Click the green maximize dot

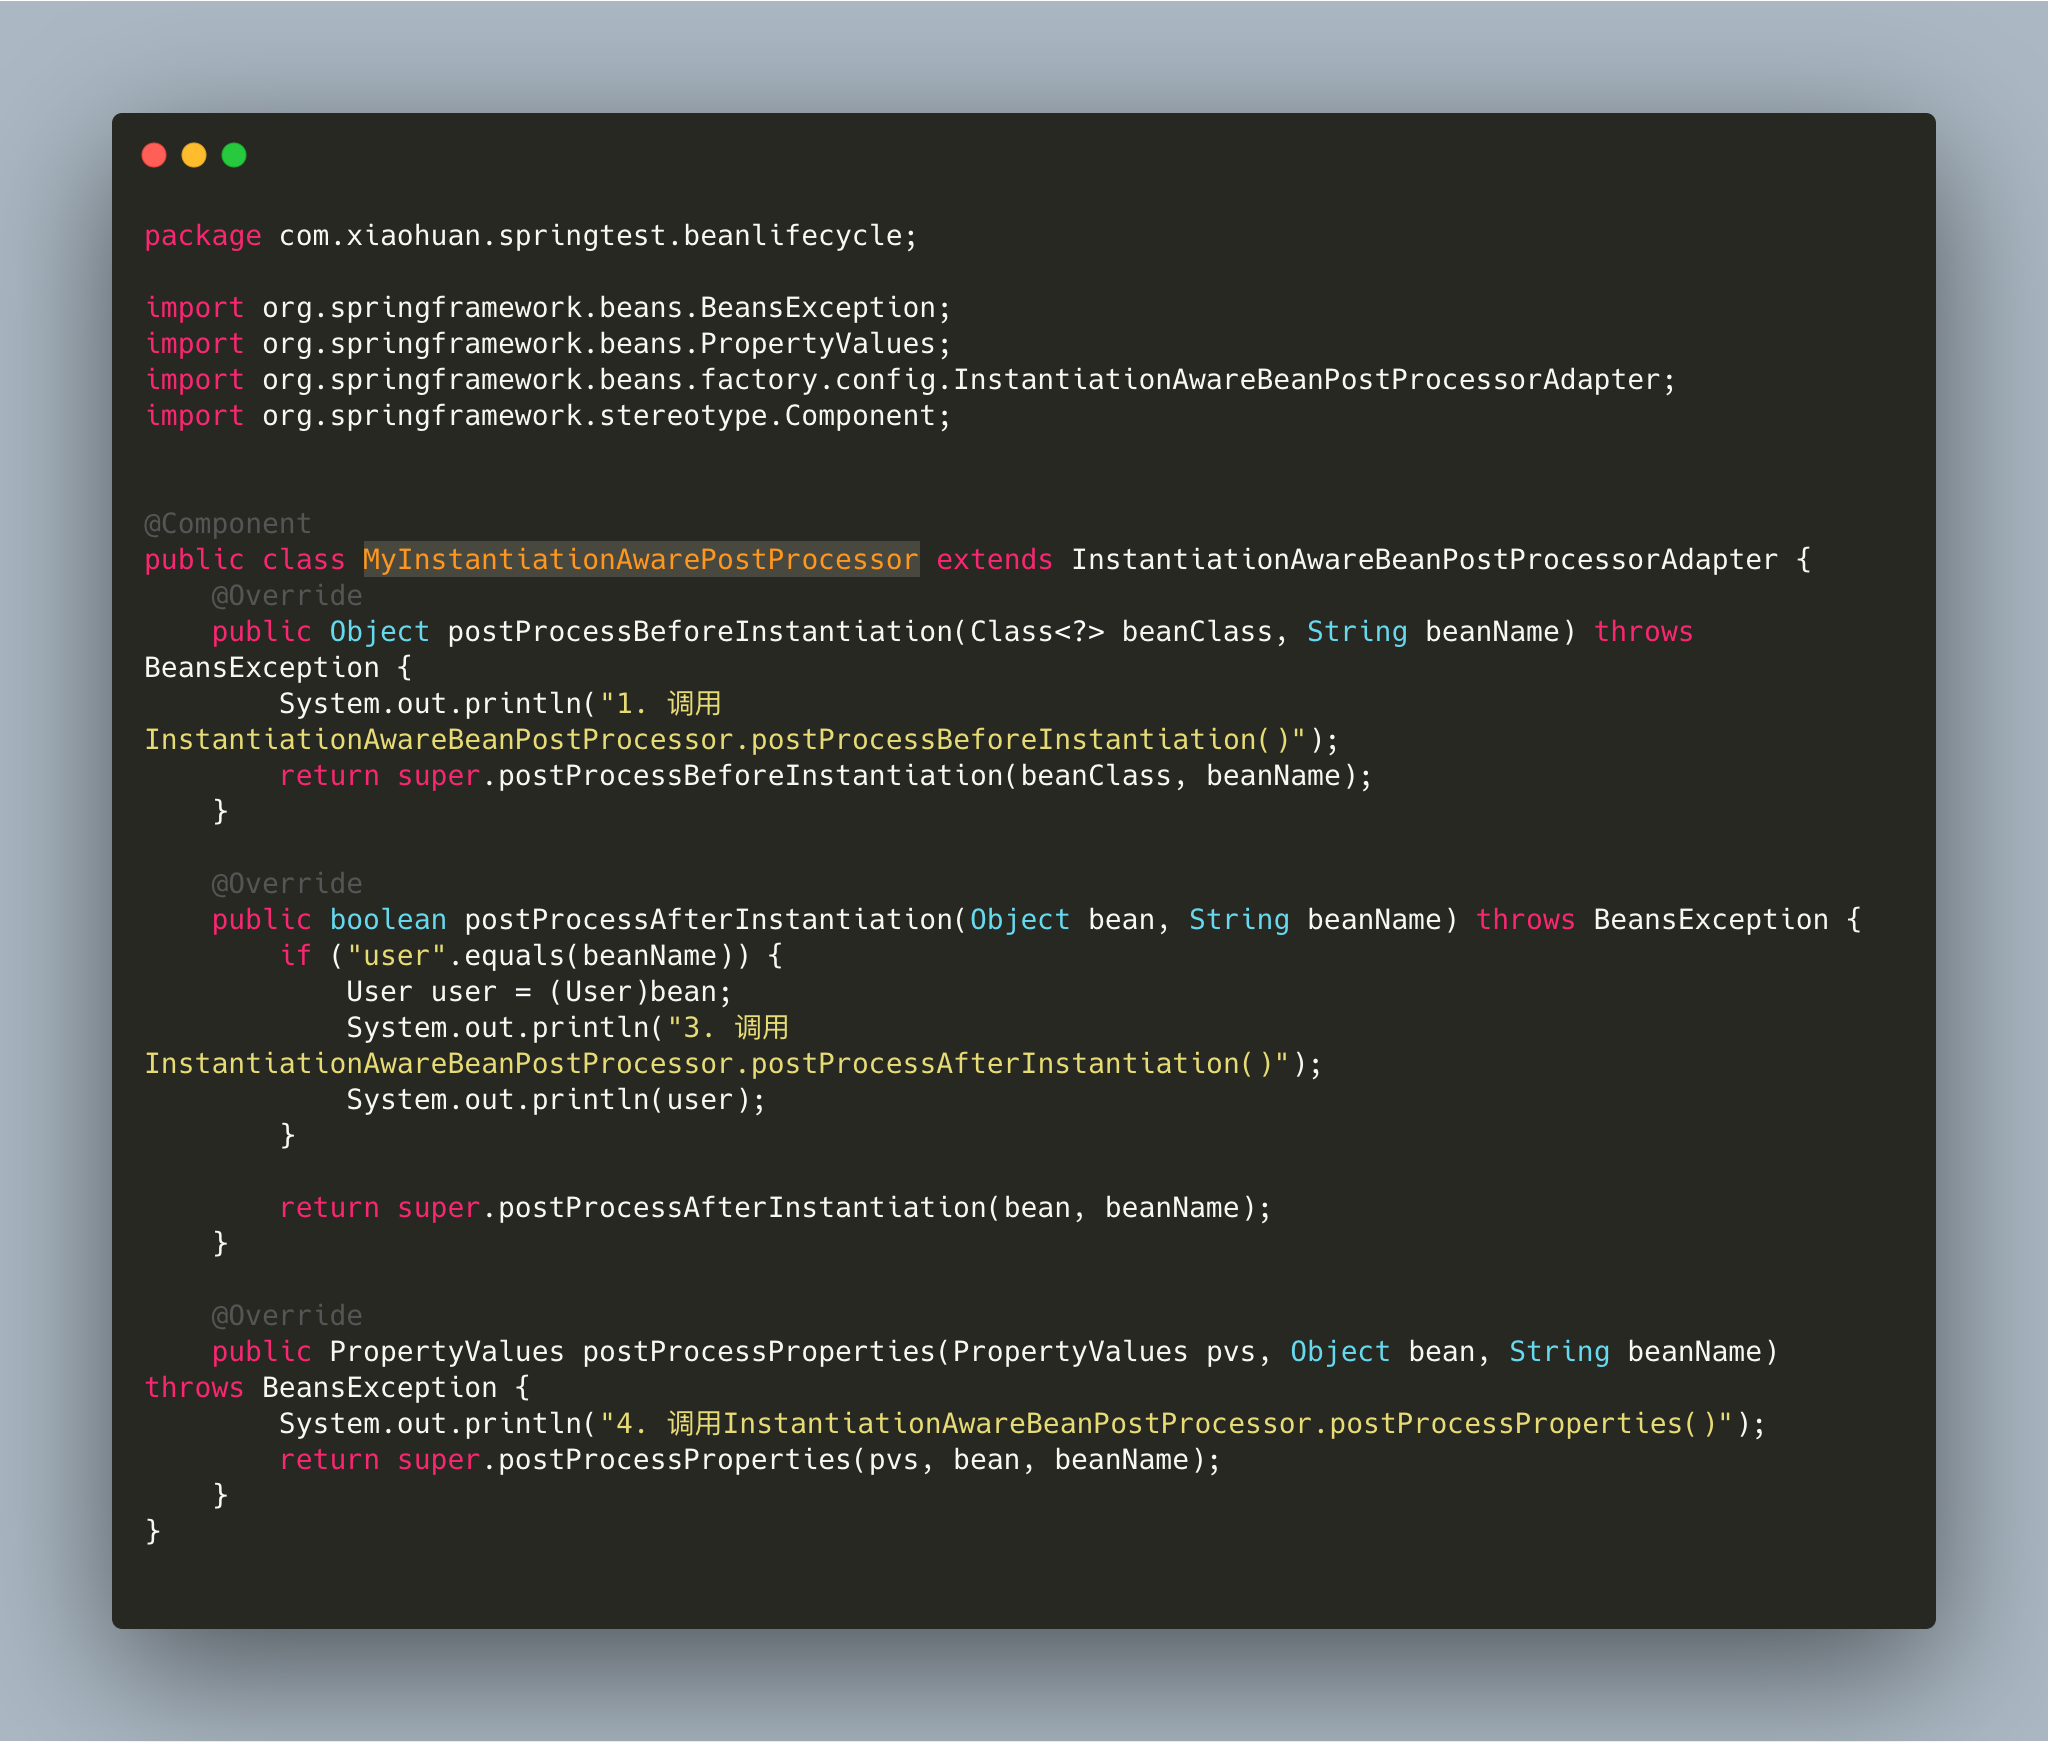pos(234,155)
